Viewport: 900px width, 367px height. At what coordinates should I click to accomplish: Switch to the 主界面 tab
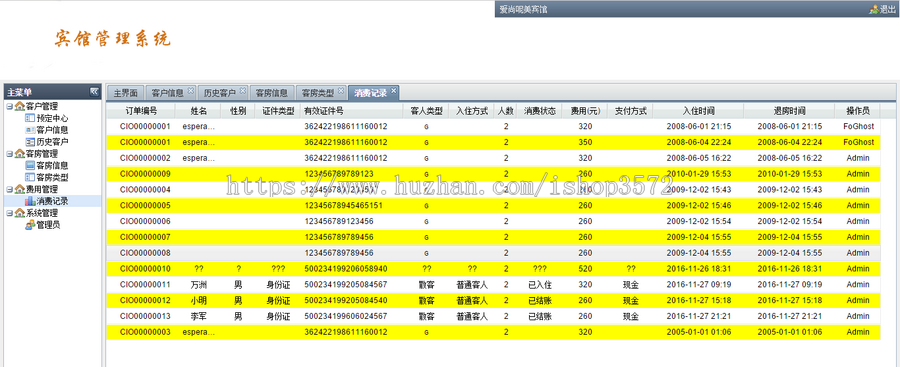[x=125, y=93]
